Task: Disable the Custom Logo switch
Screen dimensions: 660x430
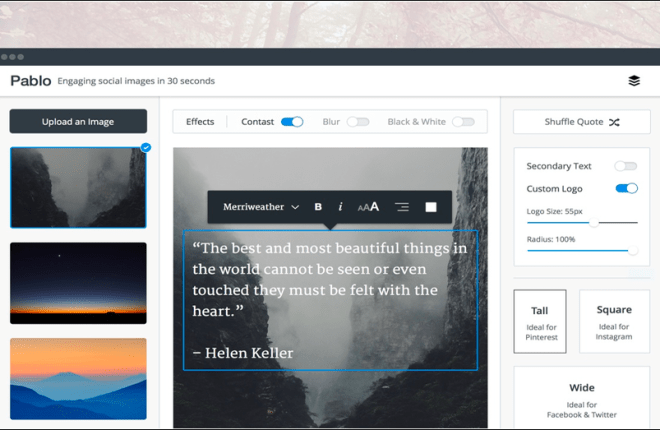Action: (626, 188)
